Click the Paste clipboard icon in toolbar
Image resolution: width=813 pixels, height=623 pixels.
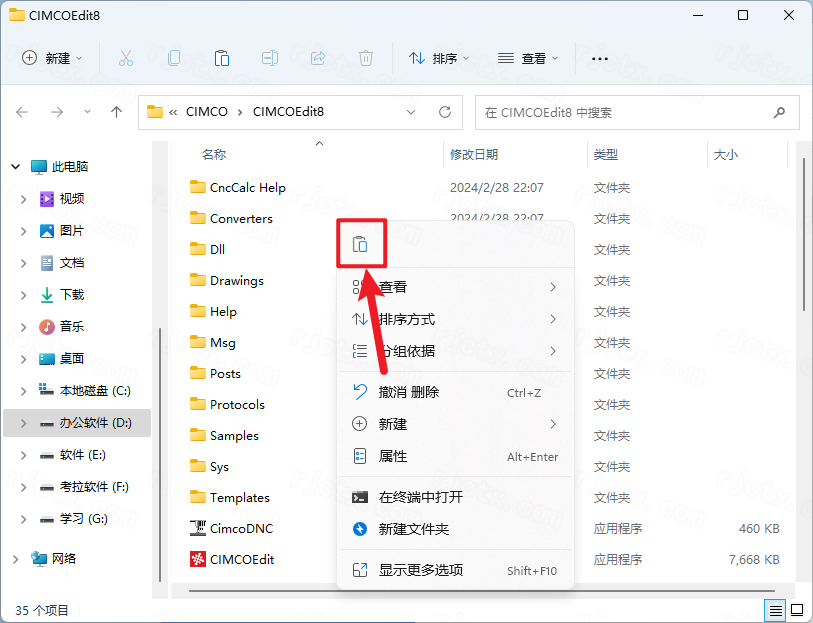click(222, 58)
